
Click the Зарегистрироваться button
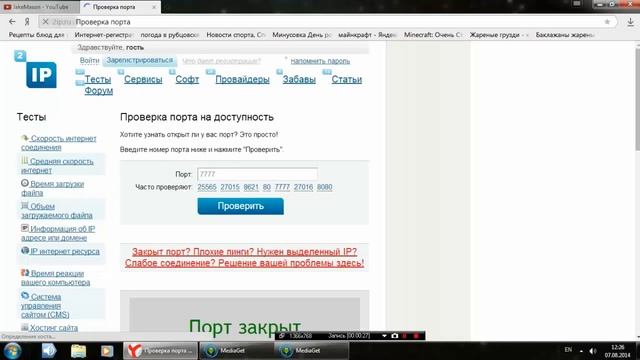[x=140, y=60]
